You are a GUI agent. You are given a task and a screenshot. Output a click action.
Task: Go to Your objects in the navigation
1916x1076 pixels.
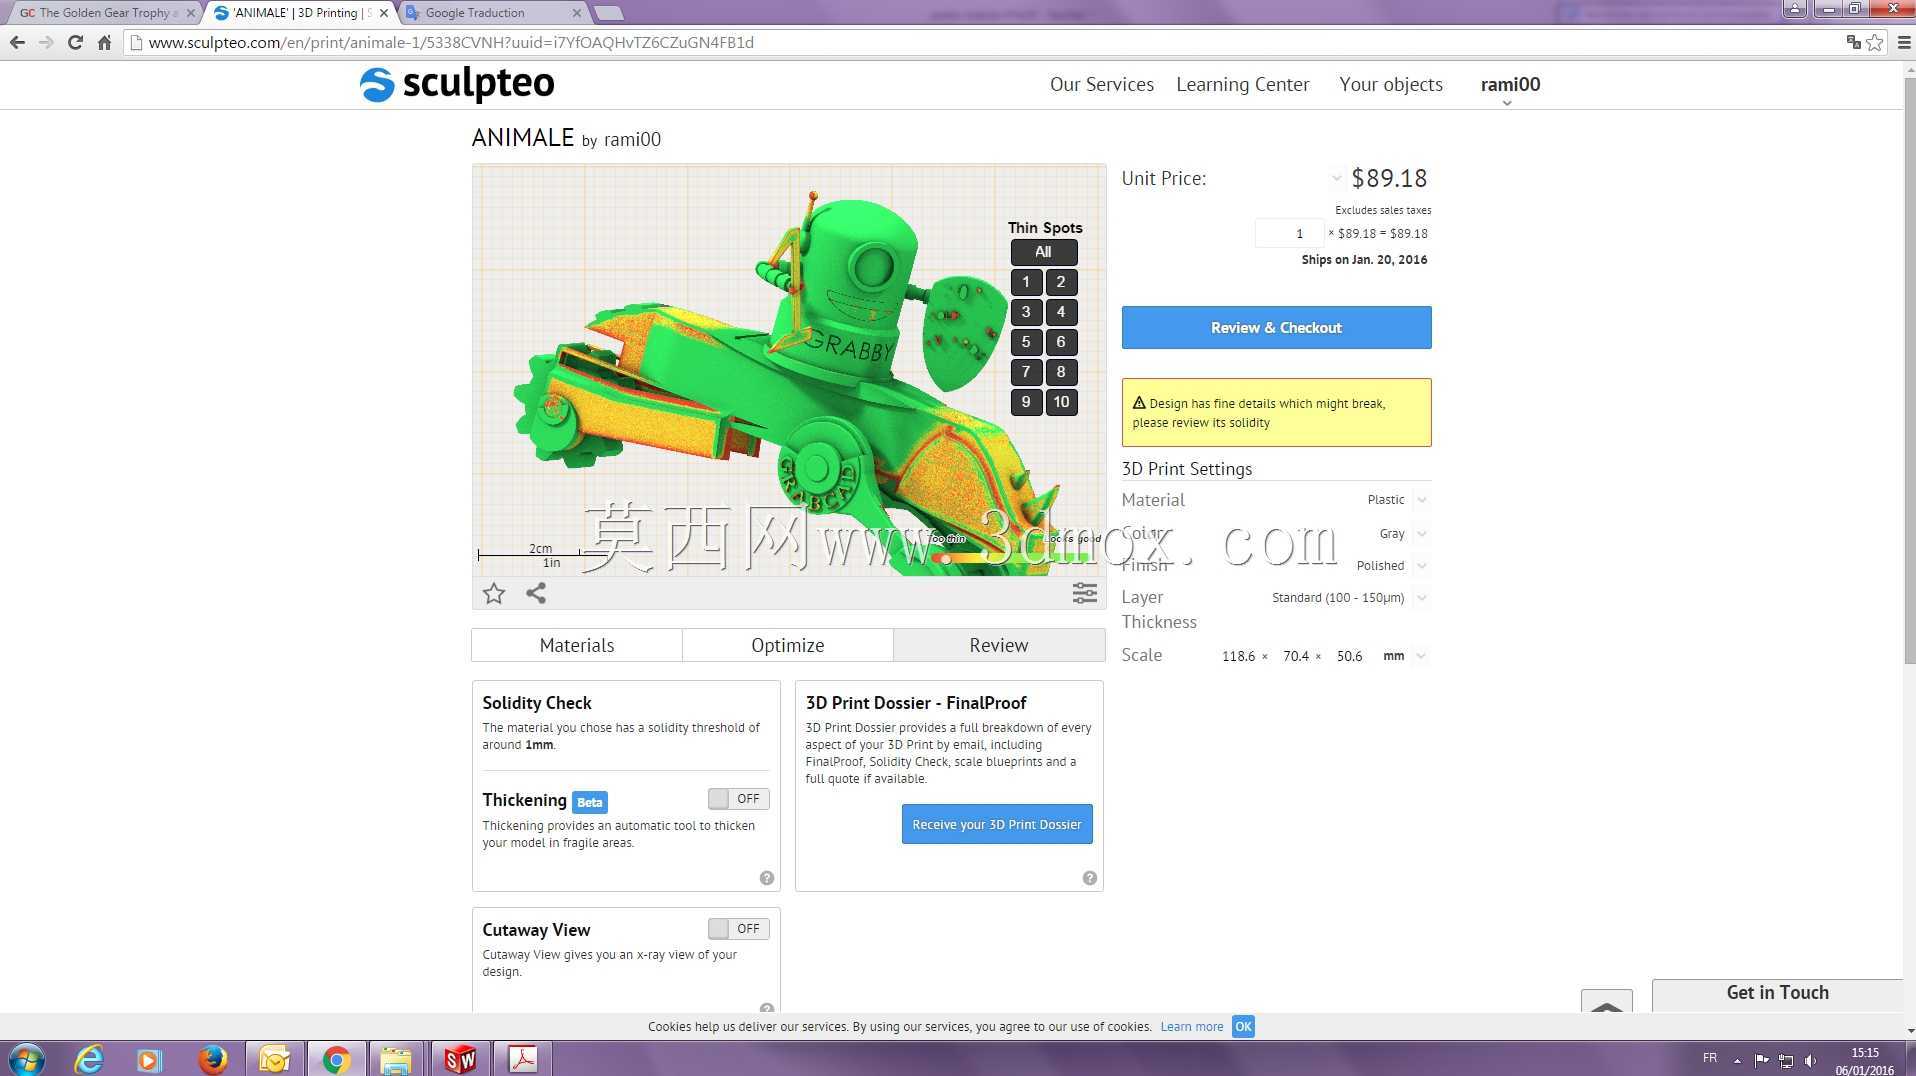click(x=1391, y=85)
